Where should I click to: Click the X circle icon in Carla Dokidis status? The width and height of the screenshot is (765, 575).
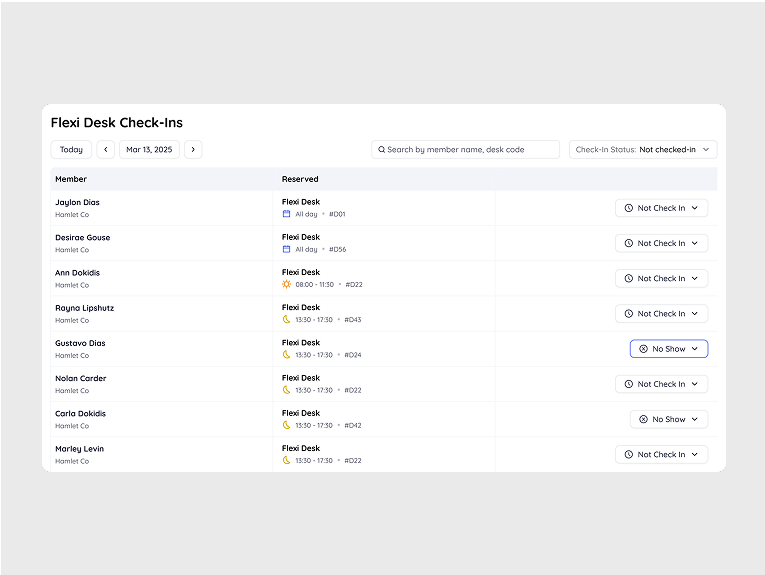click(643, 420)
